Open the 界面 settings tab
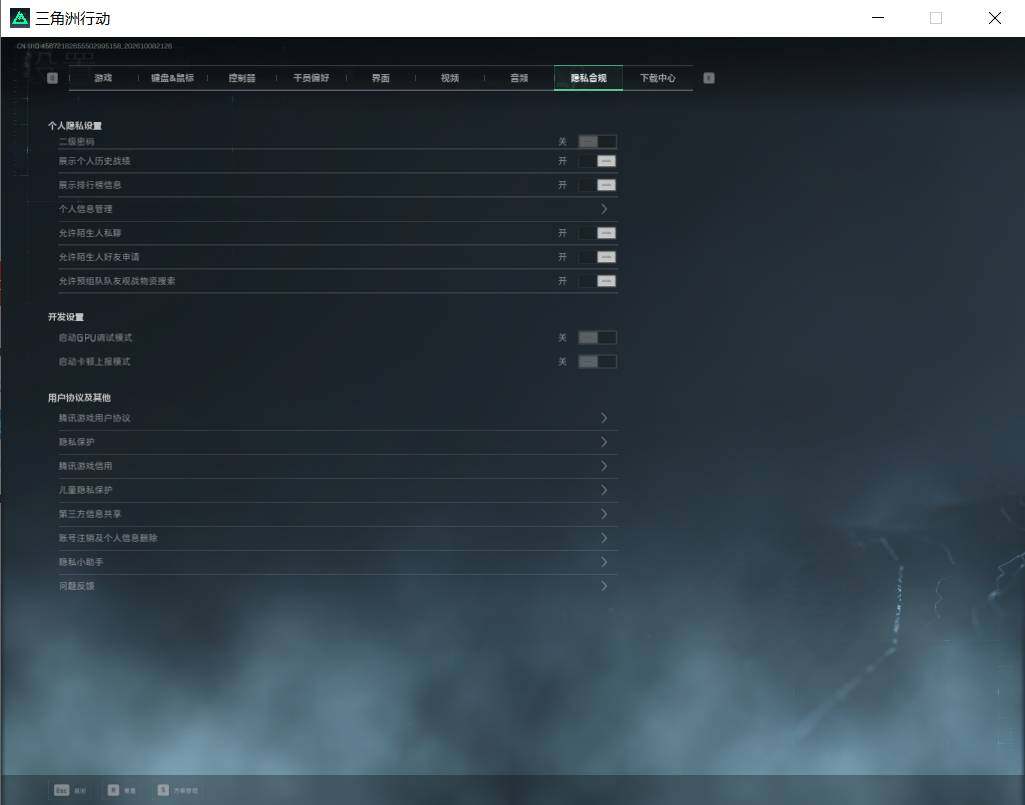 (x=380, y=78)
